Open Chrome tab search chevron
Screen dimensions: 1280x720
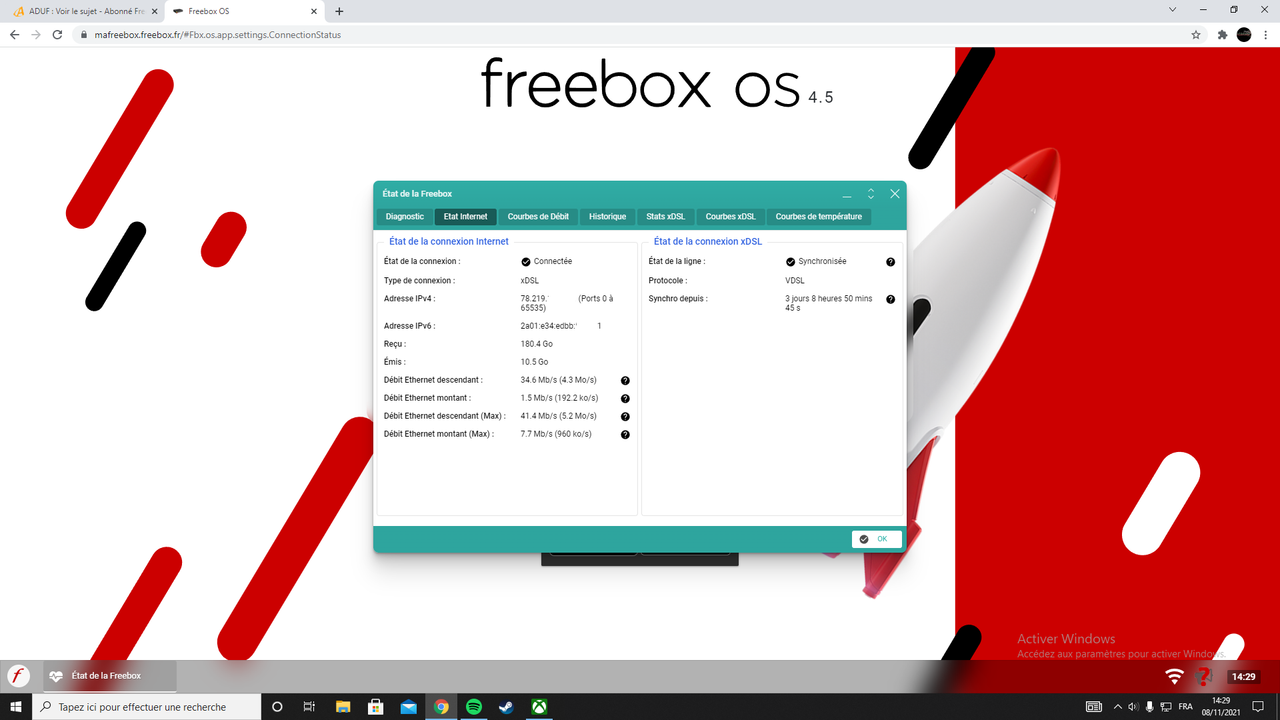click(1172, 10)
